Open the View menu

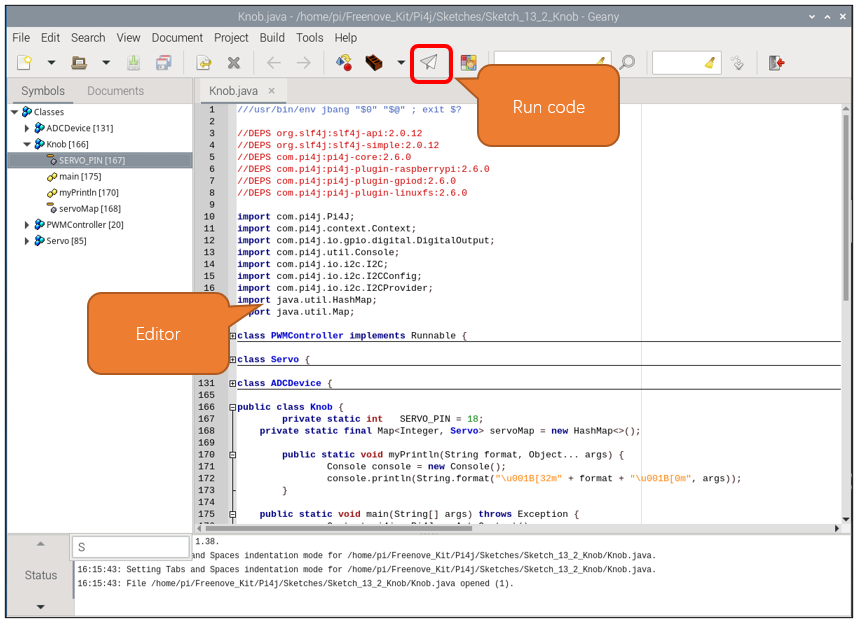(x=128, y=38)
